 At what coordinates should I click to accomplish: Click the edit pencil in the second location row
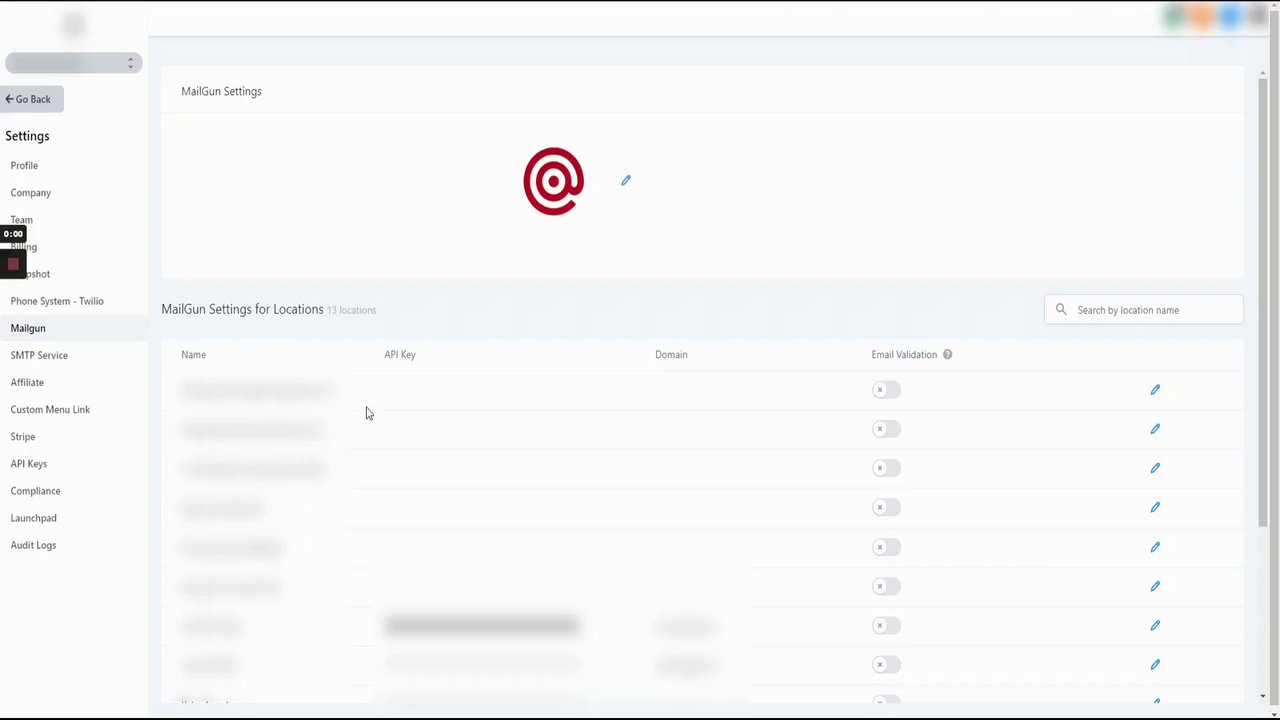tap(1155, 429)
